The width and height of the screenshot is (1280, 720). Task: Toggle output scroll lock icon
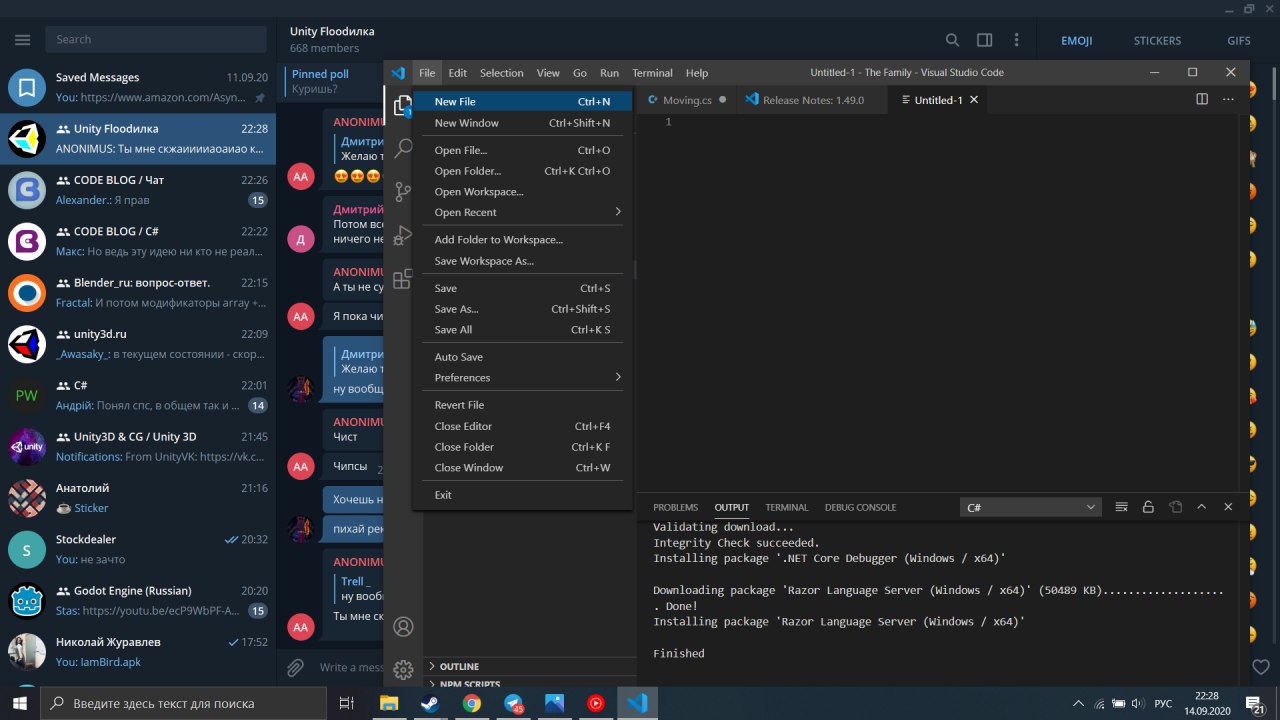(1148, 507)
